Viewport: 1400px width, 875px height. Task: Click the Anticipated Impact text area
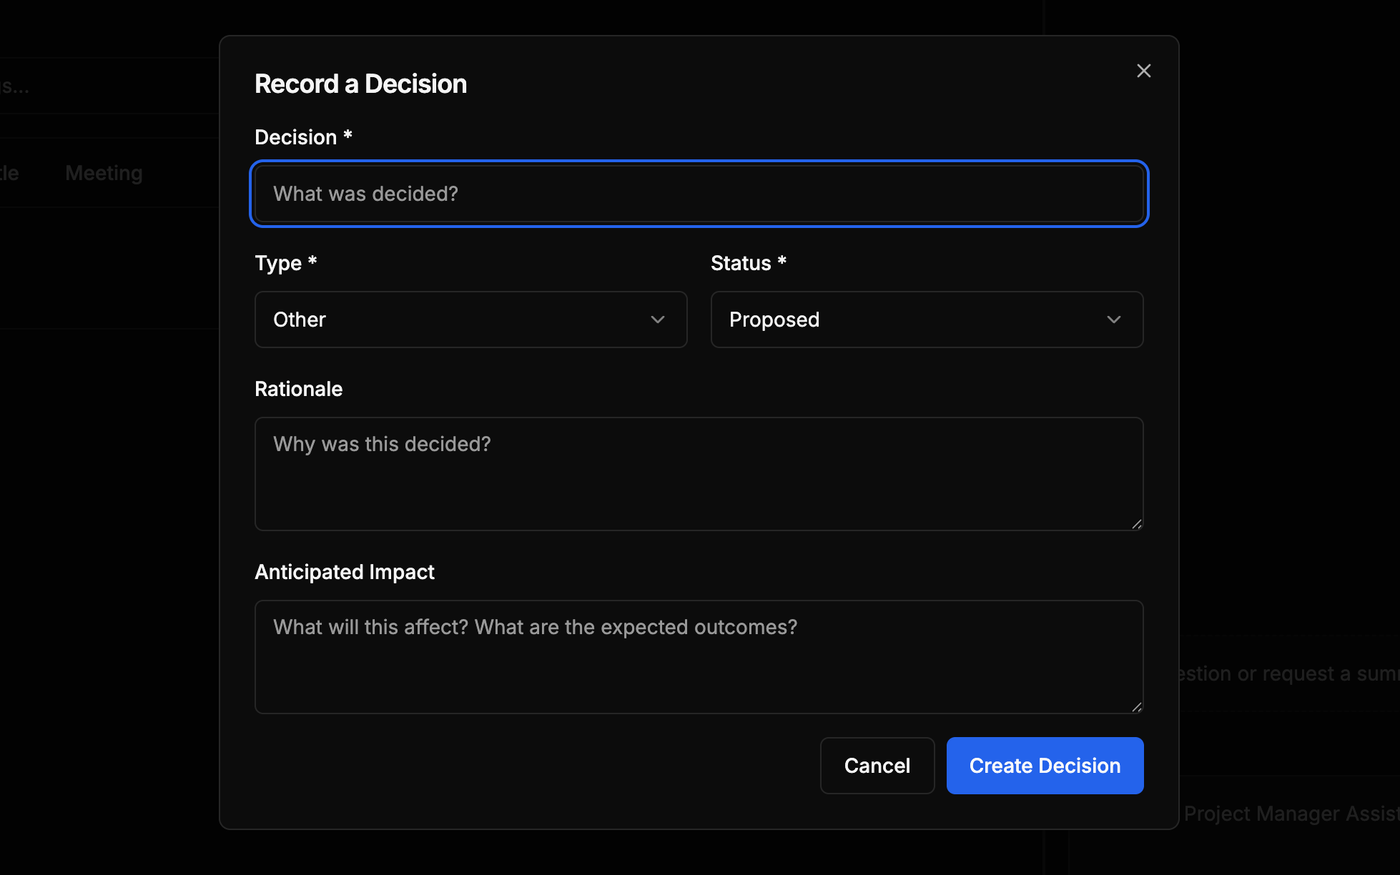pos(699,656)
